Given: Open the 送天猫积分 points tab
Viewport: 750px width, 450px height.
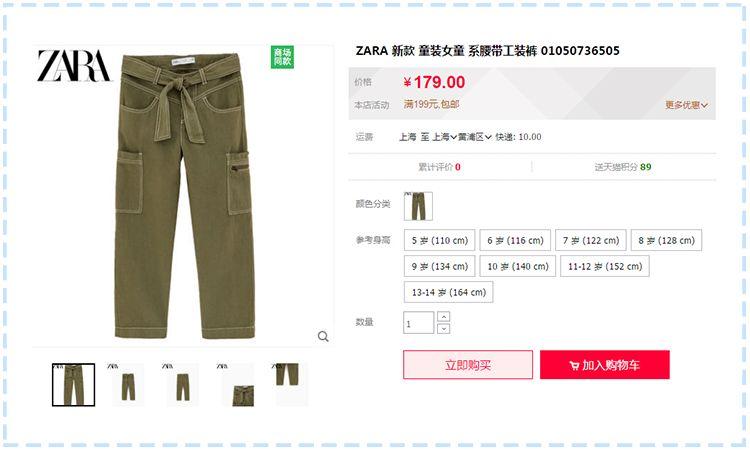Looking at the screenshot, I should (623, 167).
